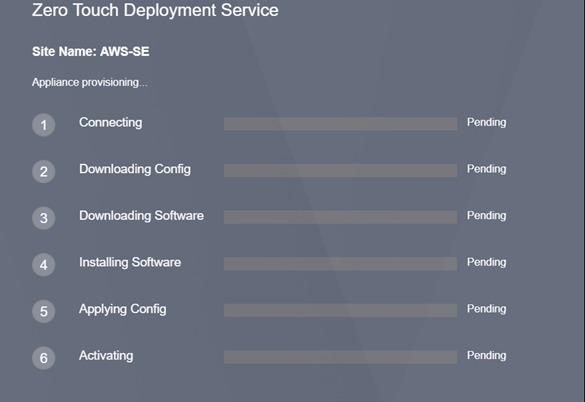This screenshot has width=585, height=402.
Task: Click the Connecting step label
Action: pos(110,123)
